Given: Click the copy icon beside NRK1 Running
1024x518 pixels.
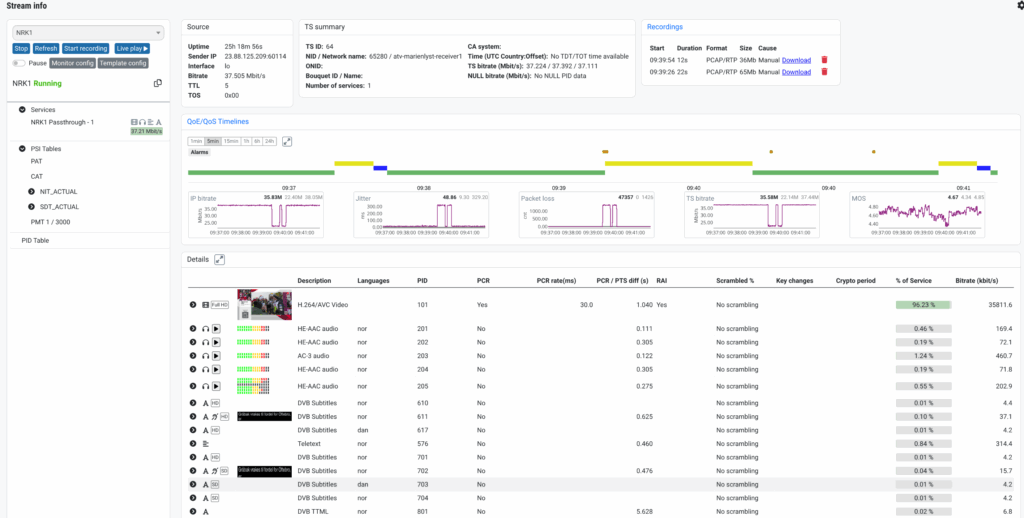Looking at the screenshot, I should [158, 83].
